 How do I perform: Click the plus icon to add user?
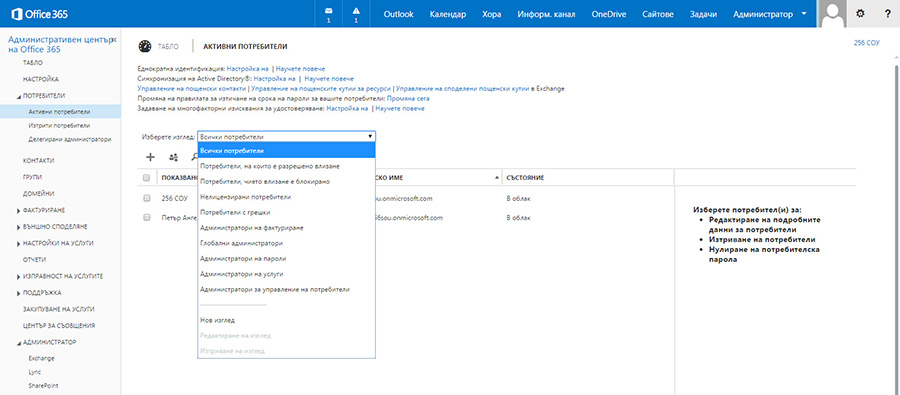coord(150,156)
